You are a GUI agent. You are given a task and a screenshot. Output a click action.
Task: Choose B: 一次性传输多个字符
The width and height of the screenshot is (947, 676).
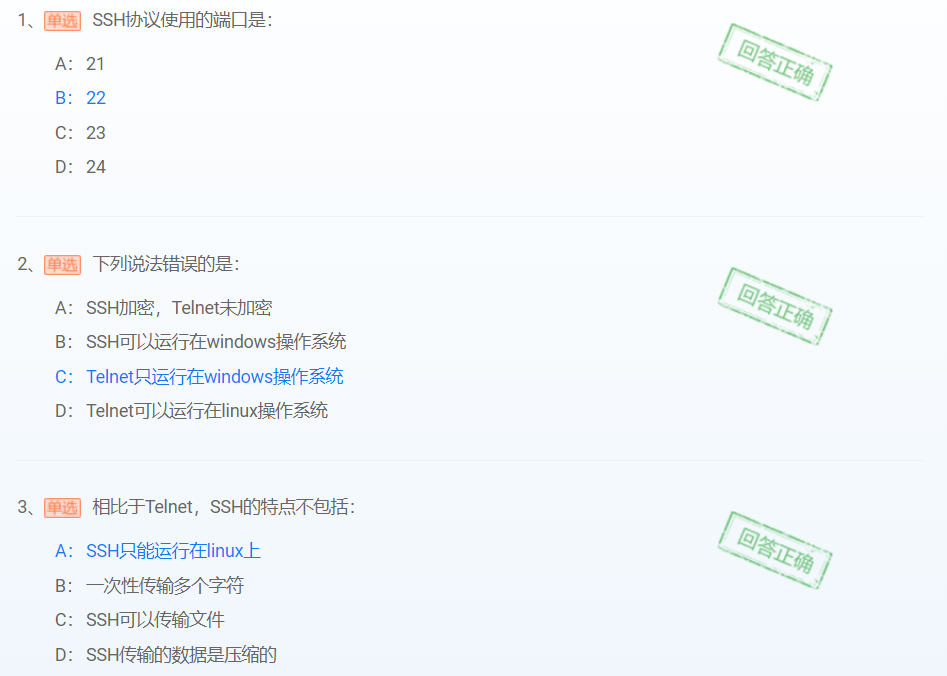pos(149,585)
